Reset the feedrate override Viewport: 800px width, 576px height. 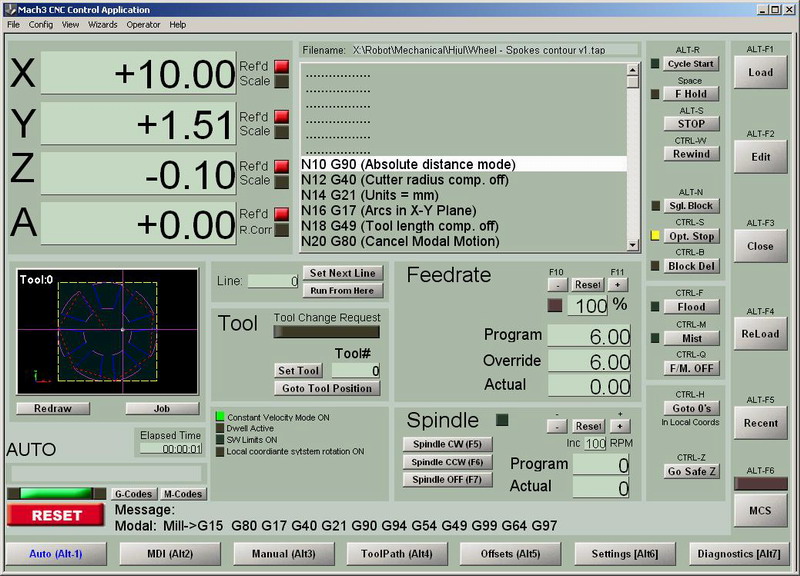(588, 285)
